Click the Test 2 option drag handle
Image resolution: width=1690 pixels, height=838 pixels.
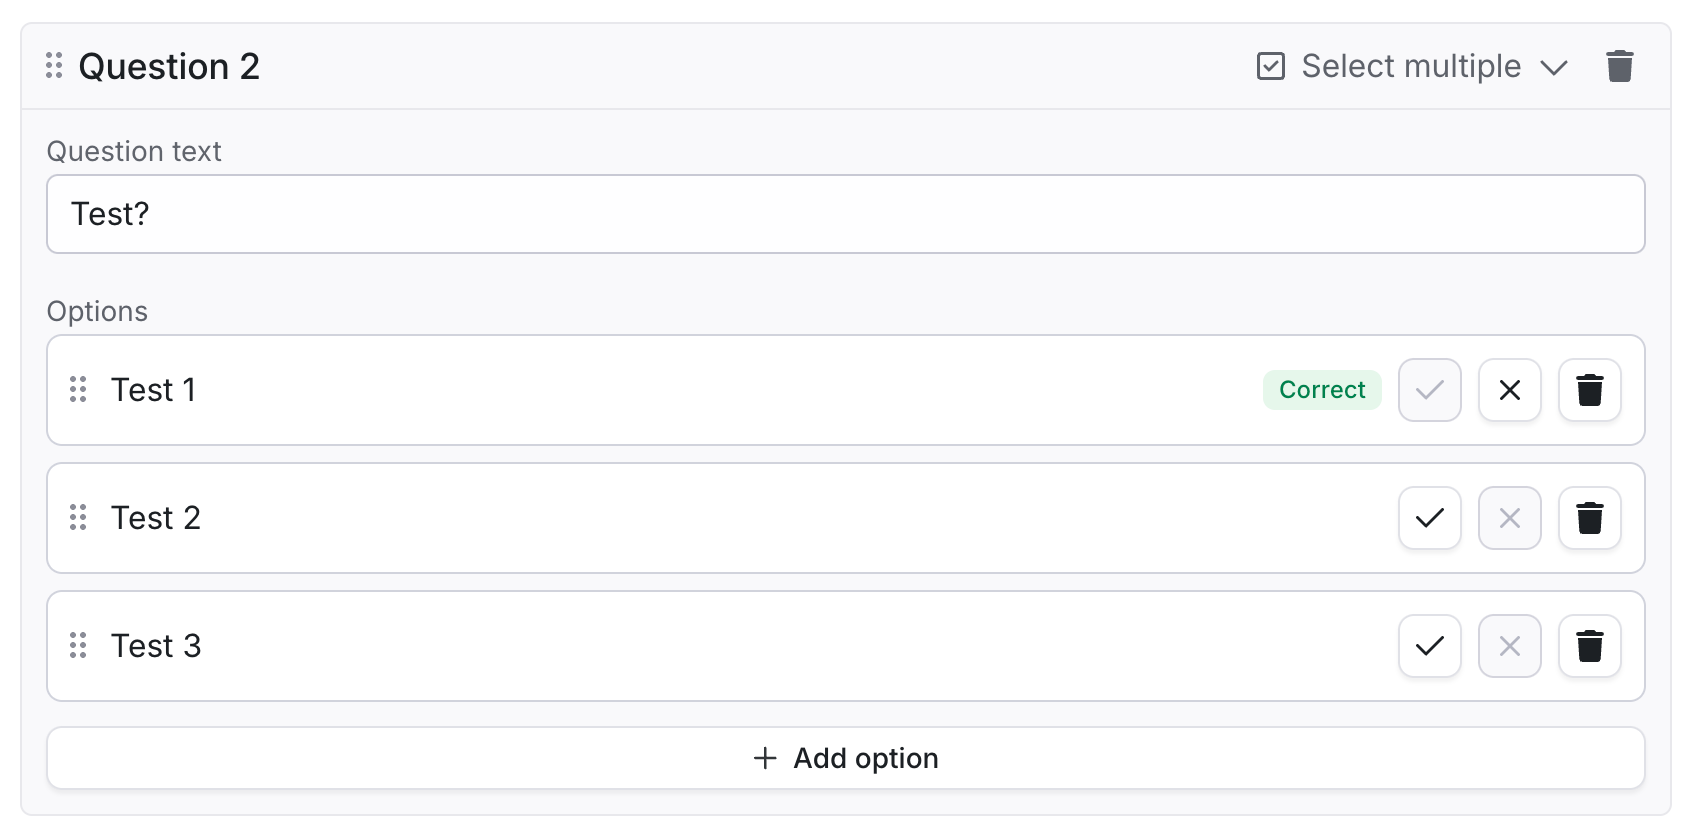pyautogui.click(x=78, y=517)
